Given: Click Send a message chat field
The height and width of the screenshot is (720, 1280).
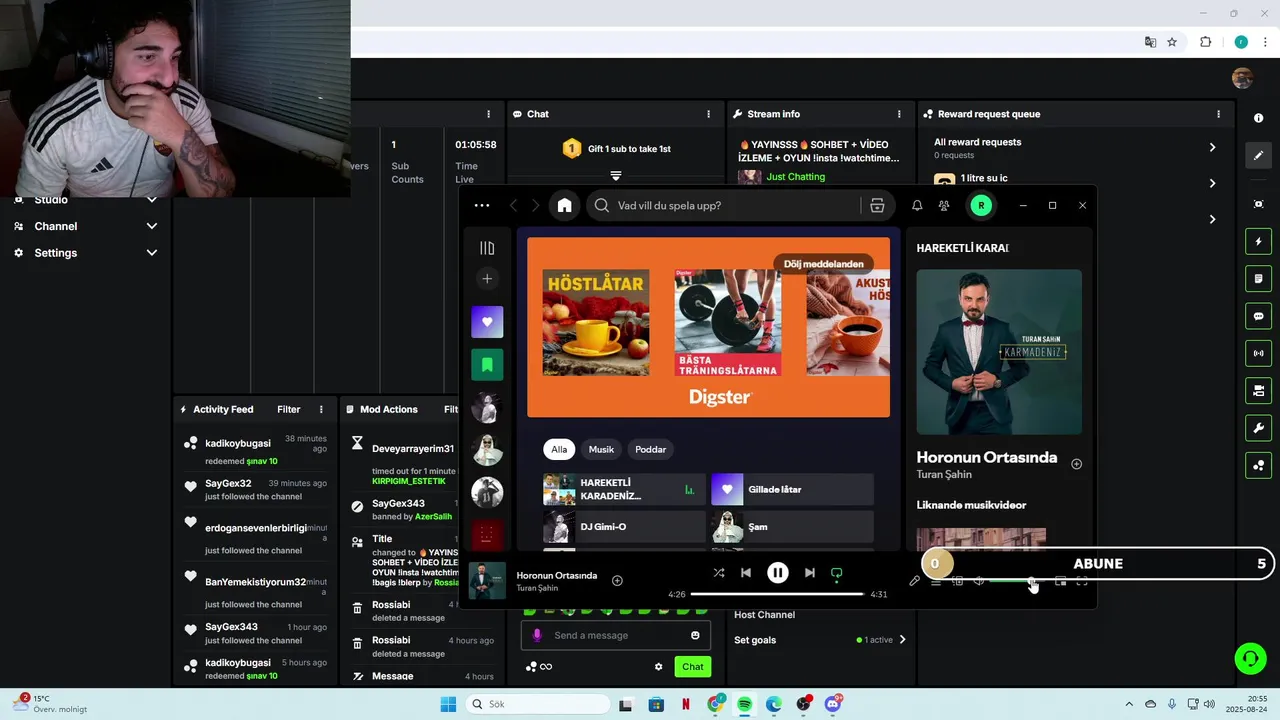Looking at the screenshot, I should 615,635.
